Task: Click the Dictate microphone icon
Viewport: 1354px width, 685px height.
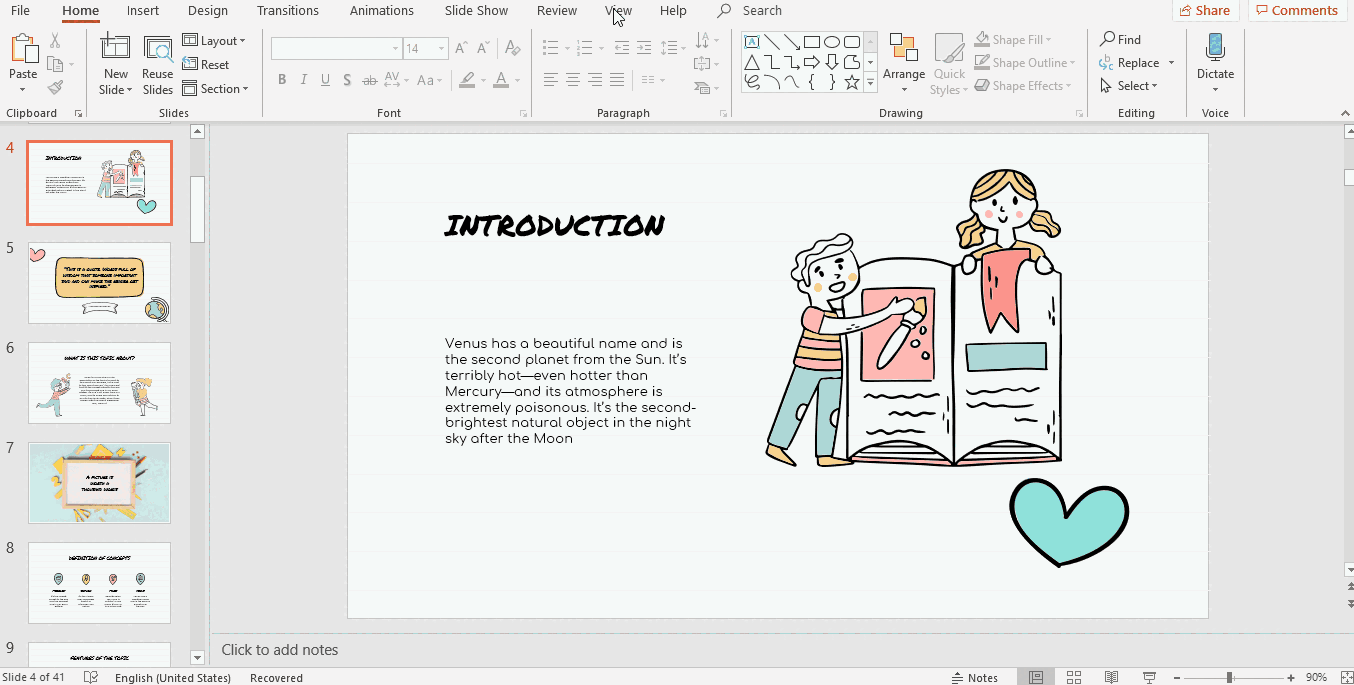Action: coord(1215,47)
